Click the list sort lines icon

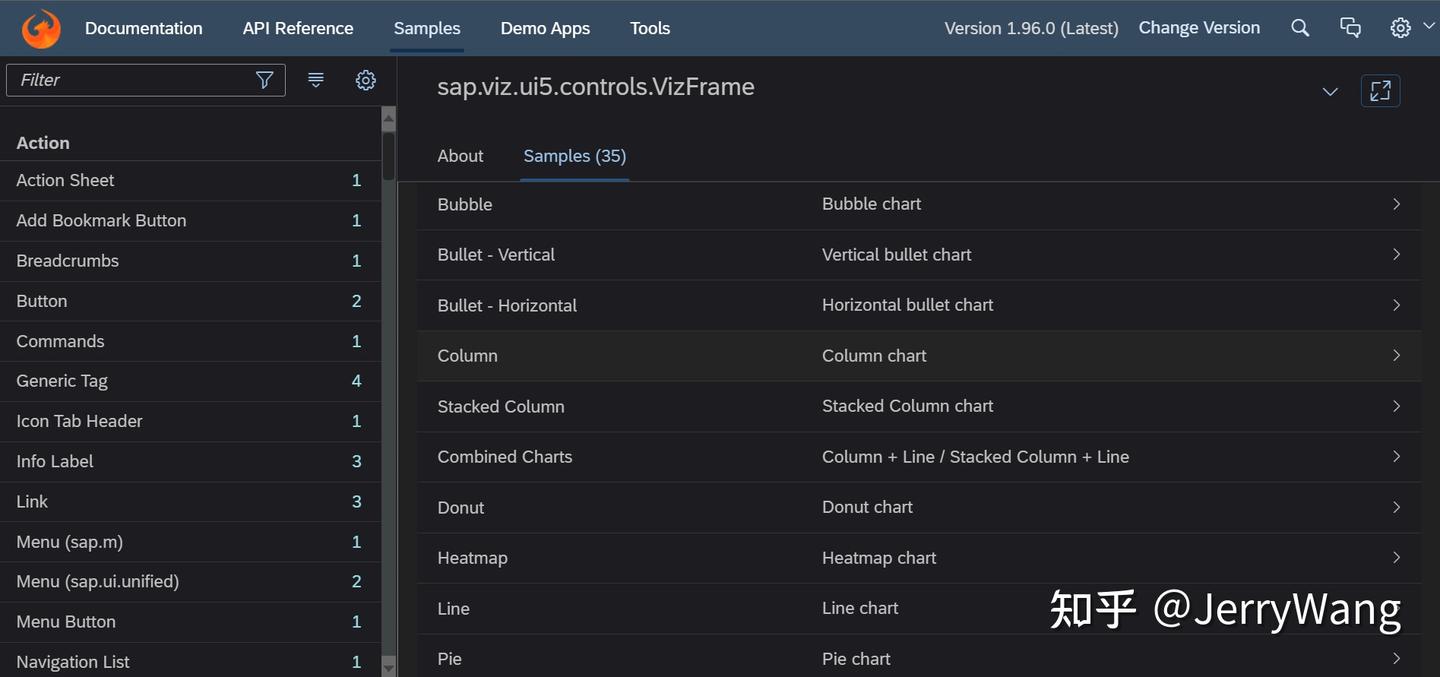(316, 80)
